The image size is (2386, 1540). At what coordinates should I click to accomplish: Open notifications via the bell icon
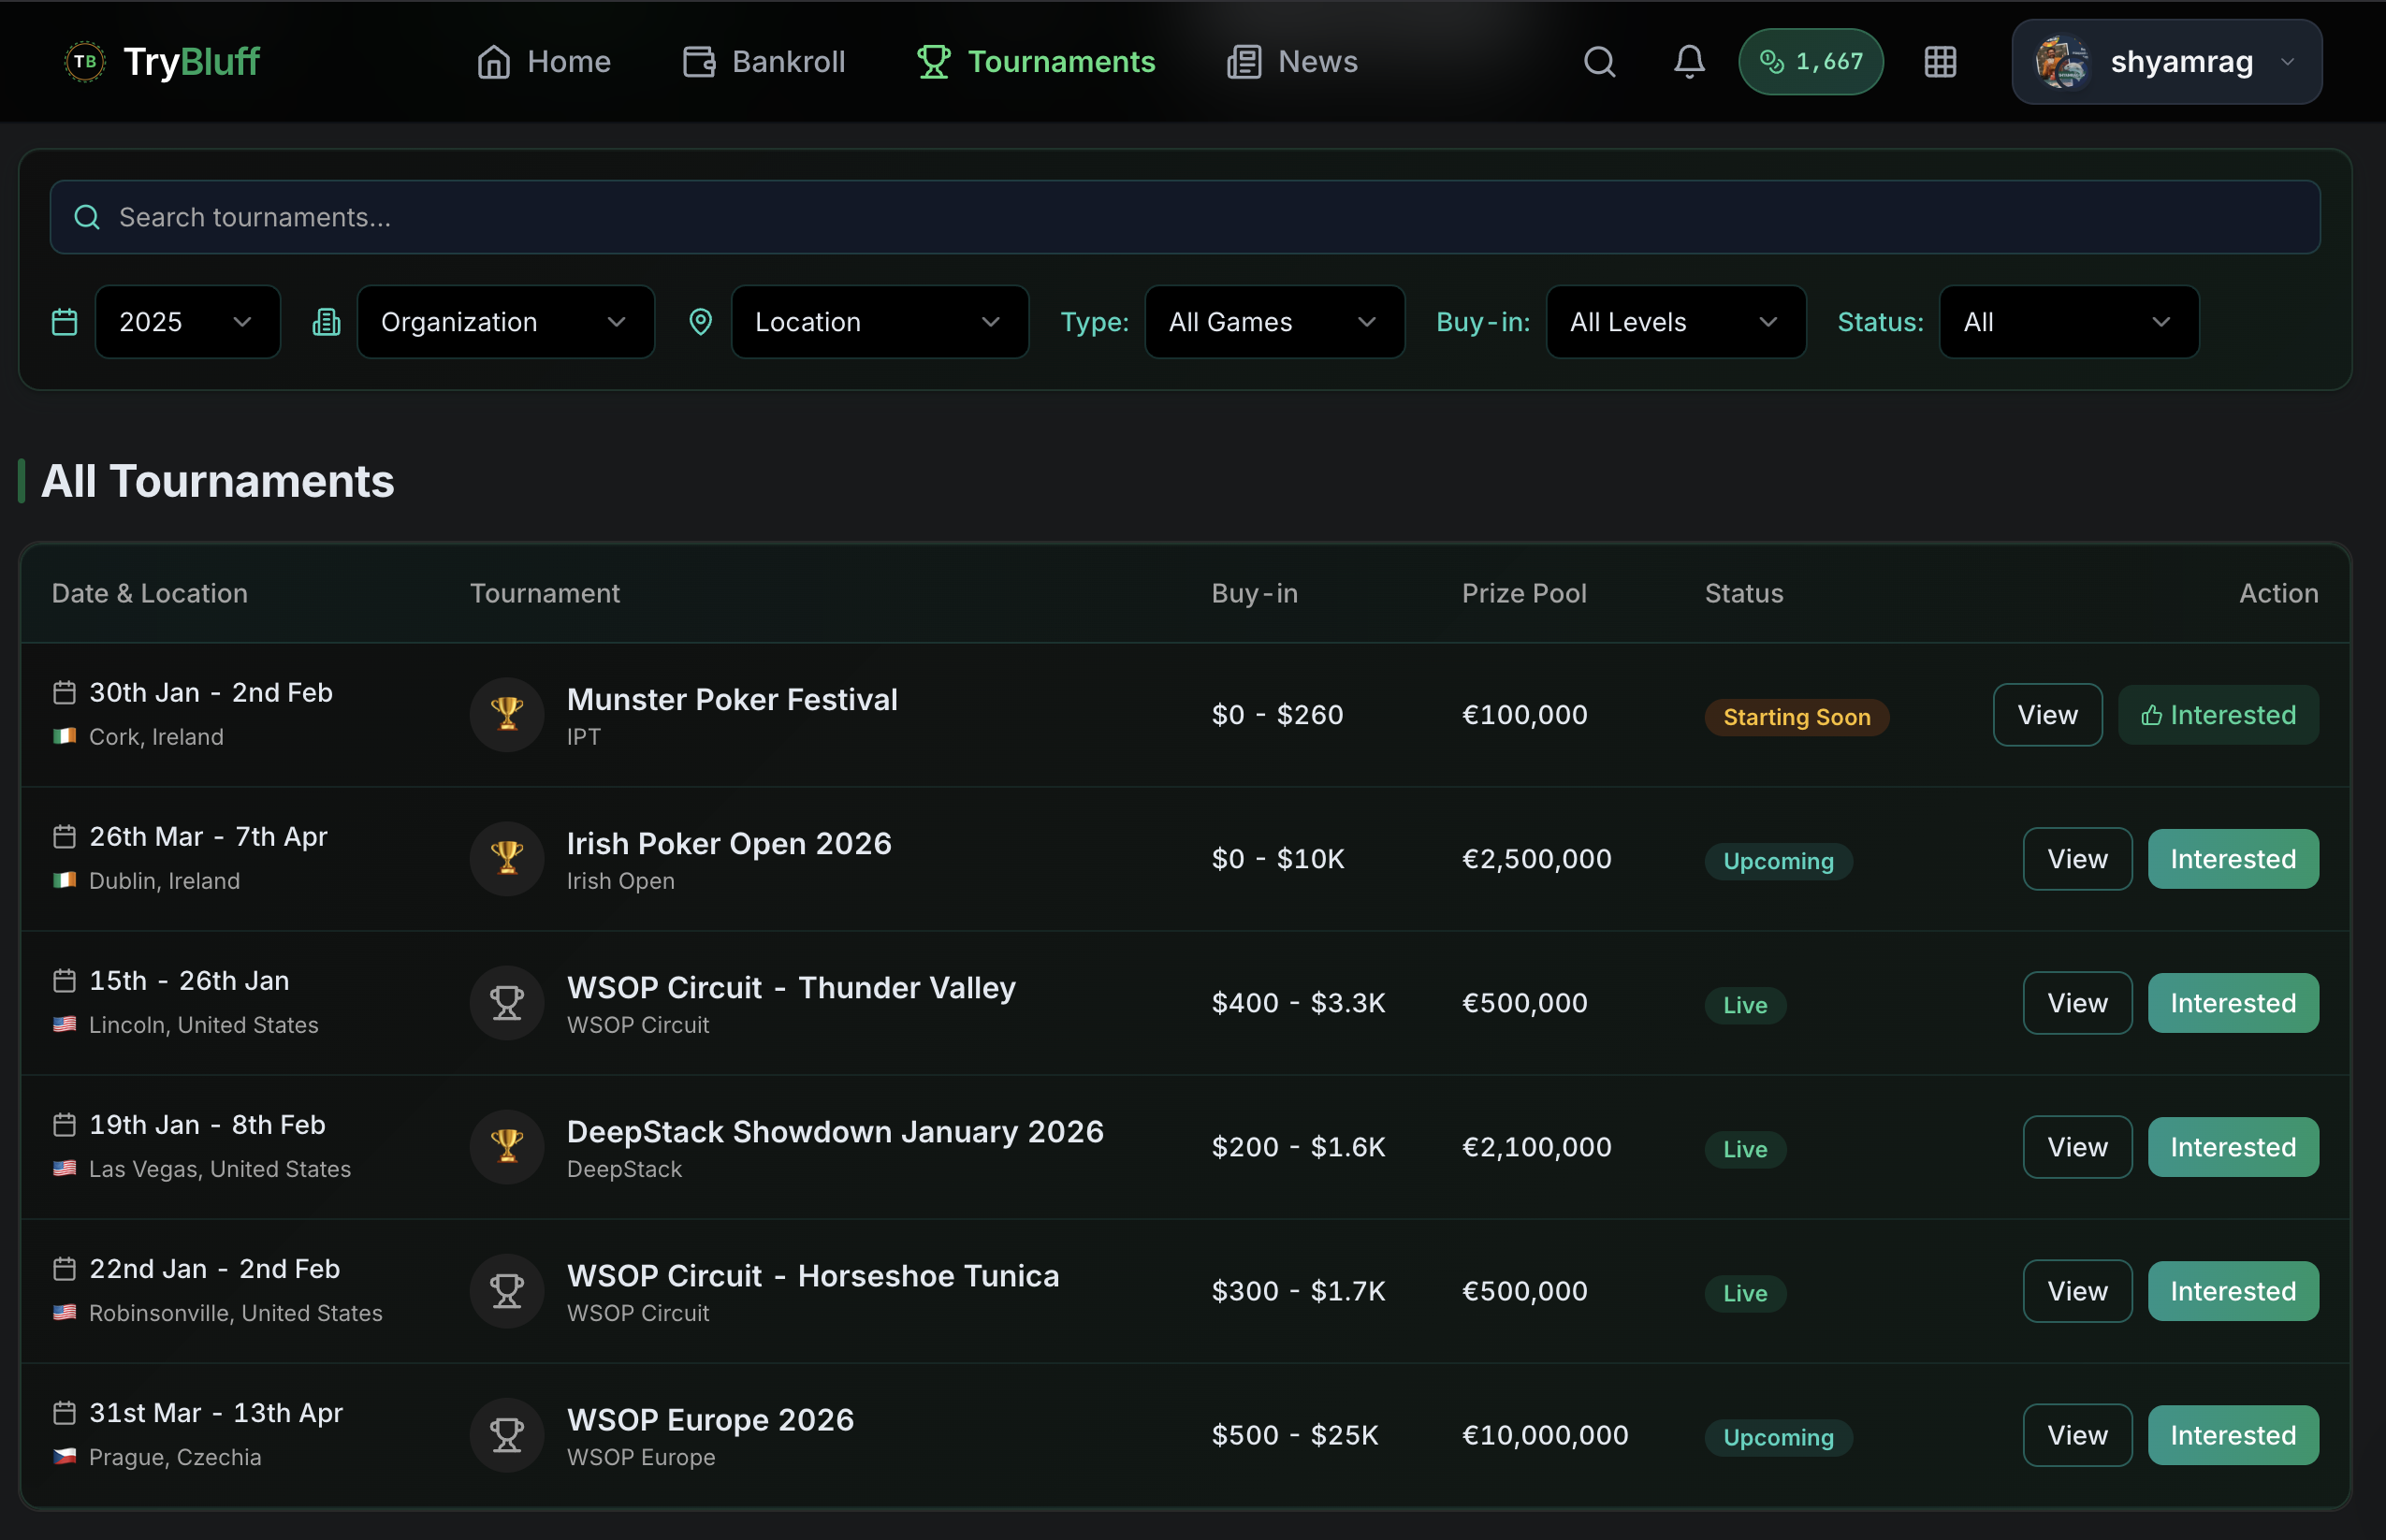tap(1688, 61)
